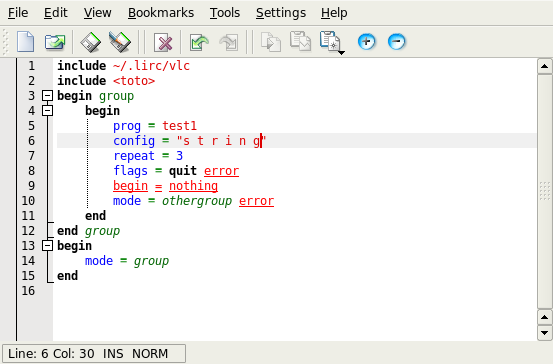Collapse the fold marker on line 13
553x364 pixels.
[47, 245]
